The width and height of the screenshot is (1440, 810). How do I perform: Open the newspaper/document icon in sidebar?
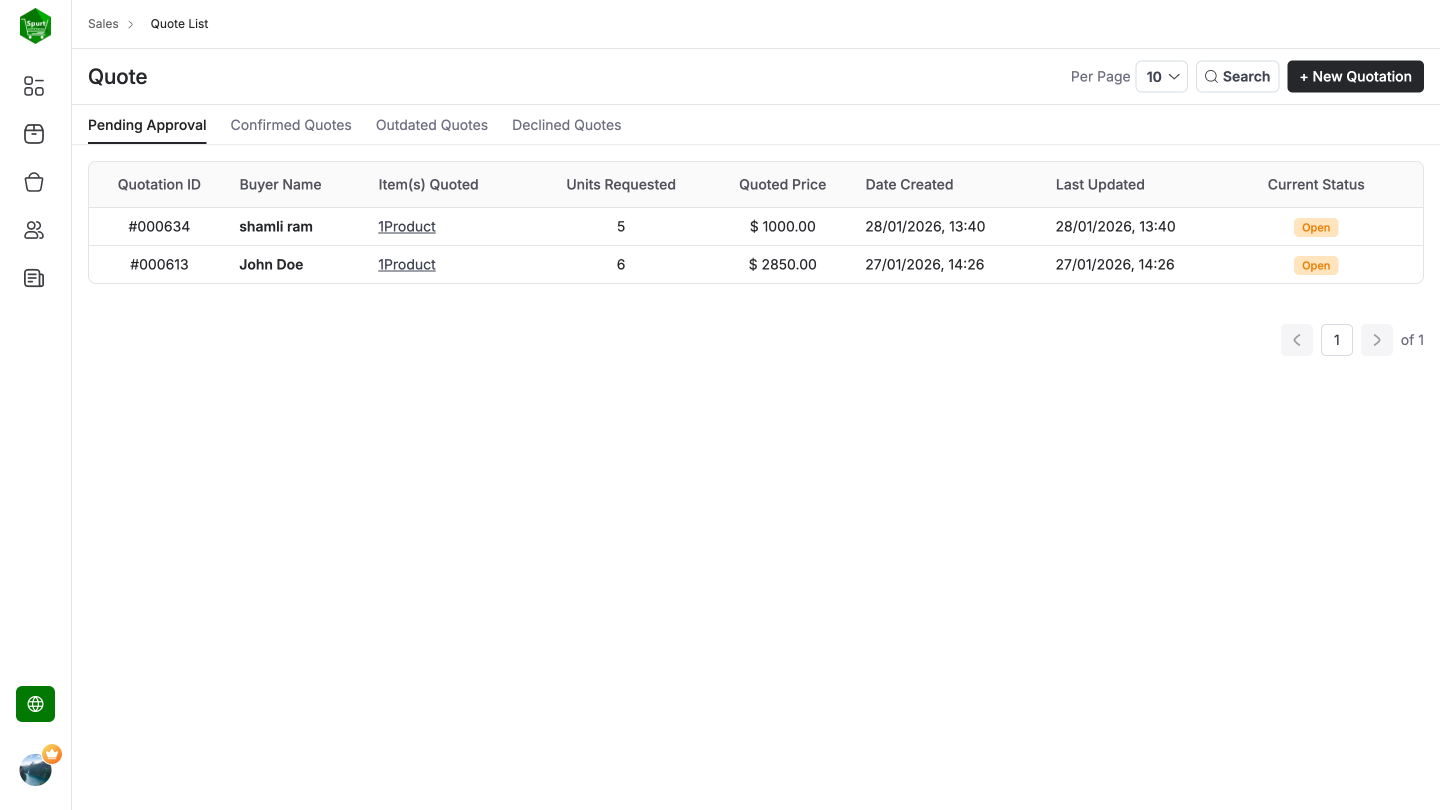[x=34, y=278]
